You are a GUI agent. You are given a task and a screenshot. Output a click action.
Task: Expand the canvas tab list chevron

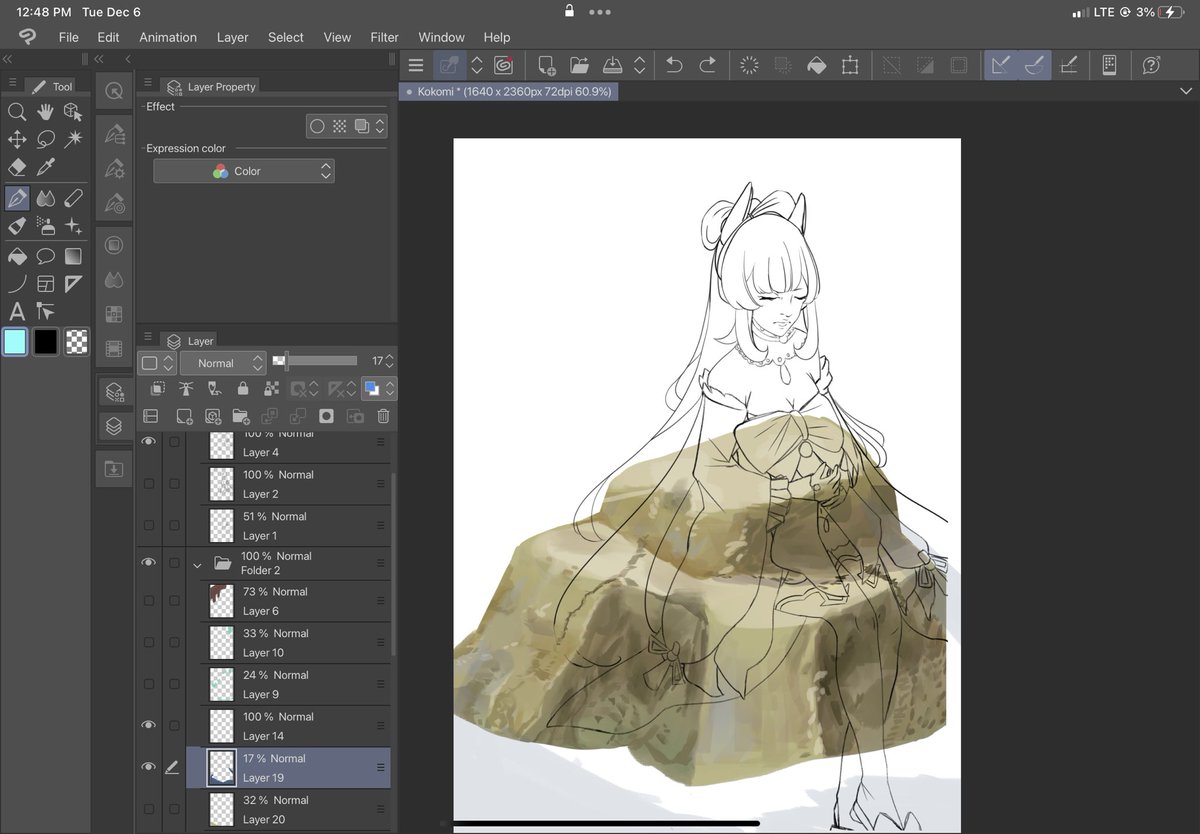click(x=1185, y=91)
